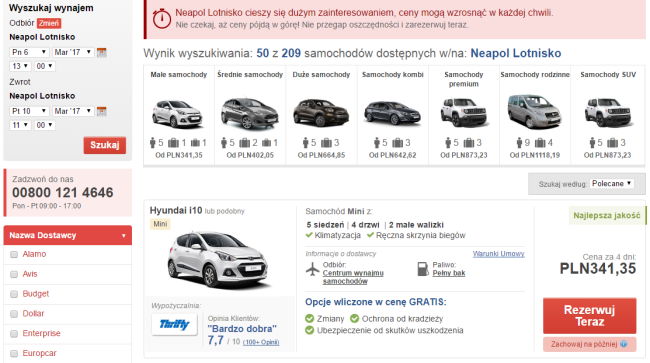
Task: Open the pickup hour dropdown 13
Action: (x=20, y=66)
